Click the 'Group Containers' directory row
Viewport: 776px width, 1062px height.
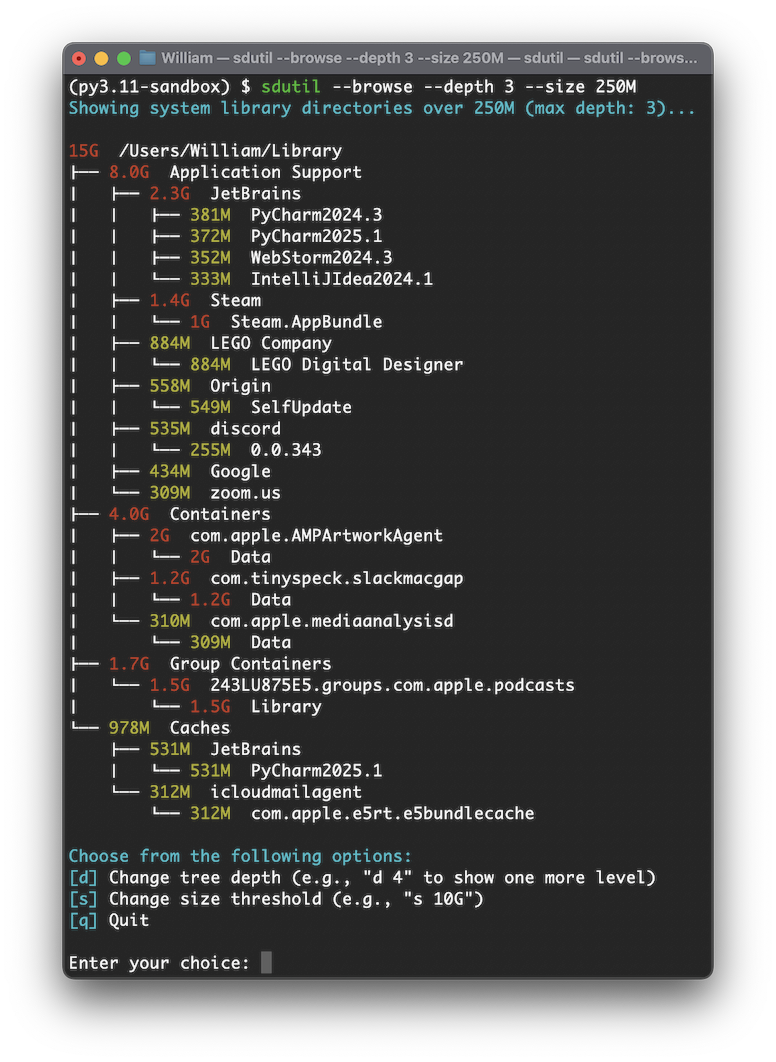point(220,664)
